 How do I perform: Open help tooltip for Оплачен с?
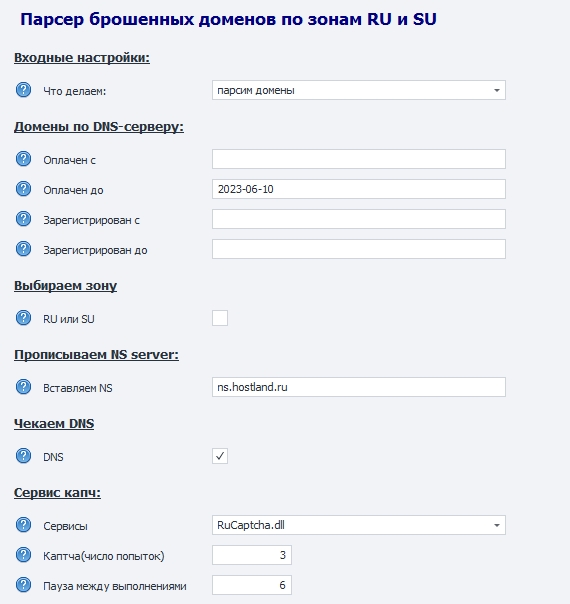(23, 159)
